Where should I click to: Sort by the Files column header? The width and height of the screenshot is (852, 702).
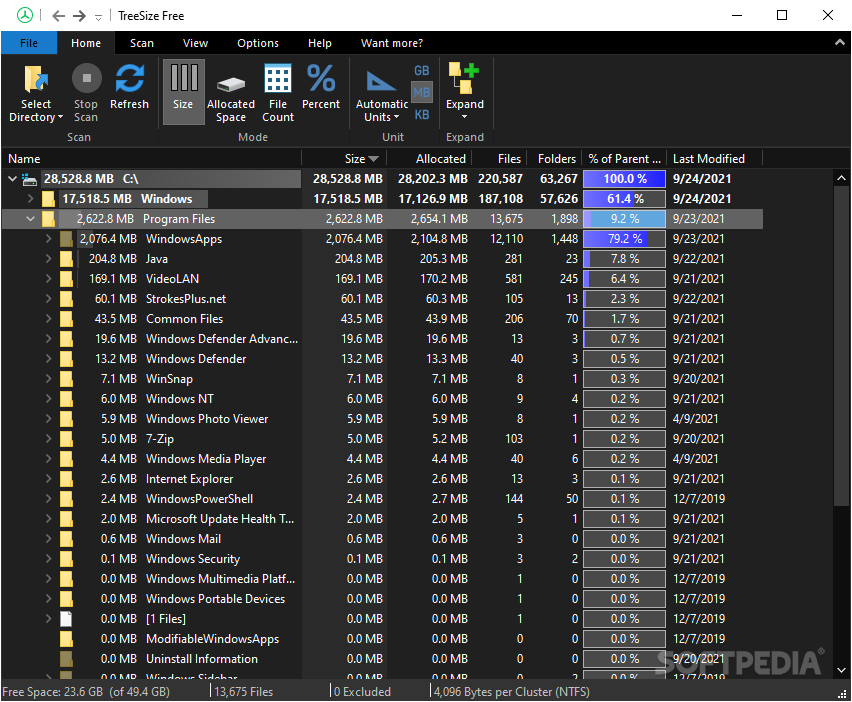498,159
